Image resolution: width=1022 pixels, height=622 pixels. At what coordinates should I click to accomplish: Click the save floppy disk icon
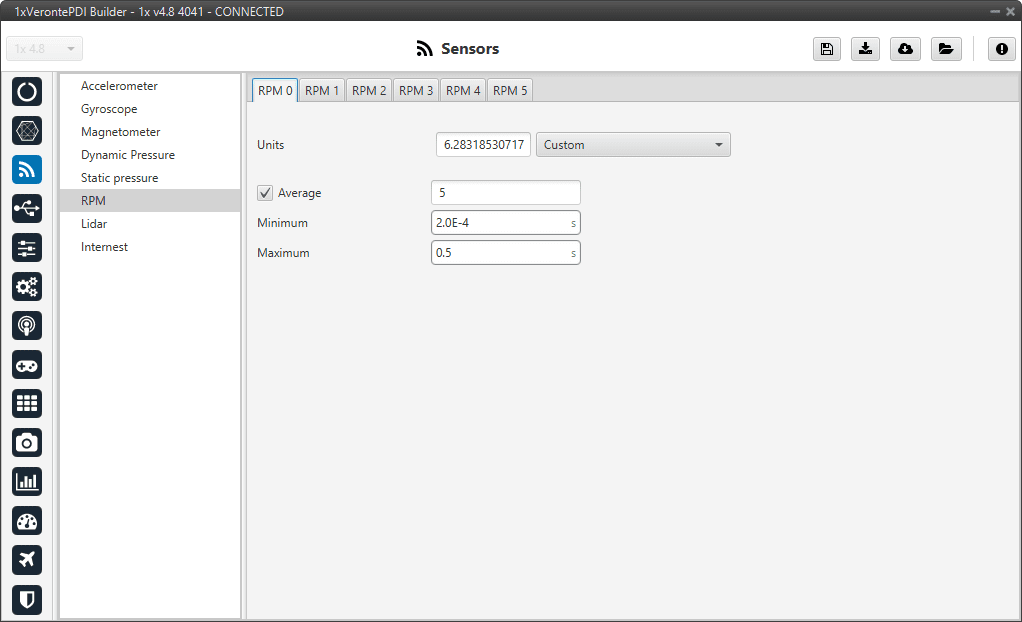coord(827,49)
